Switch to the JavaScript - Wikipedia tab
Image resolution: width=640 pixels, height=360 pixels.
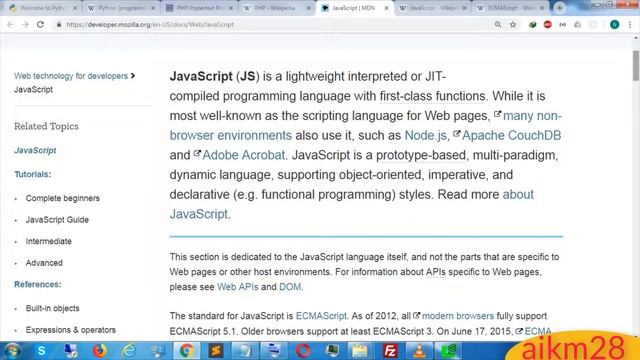(433, 8)
